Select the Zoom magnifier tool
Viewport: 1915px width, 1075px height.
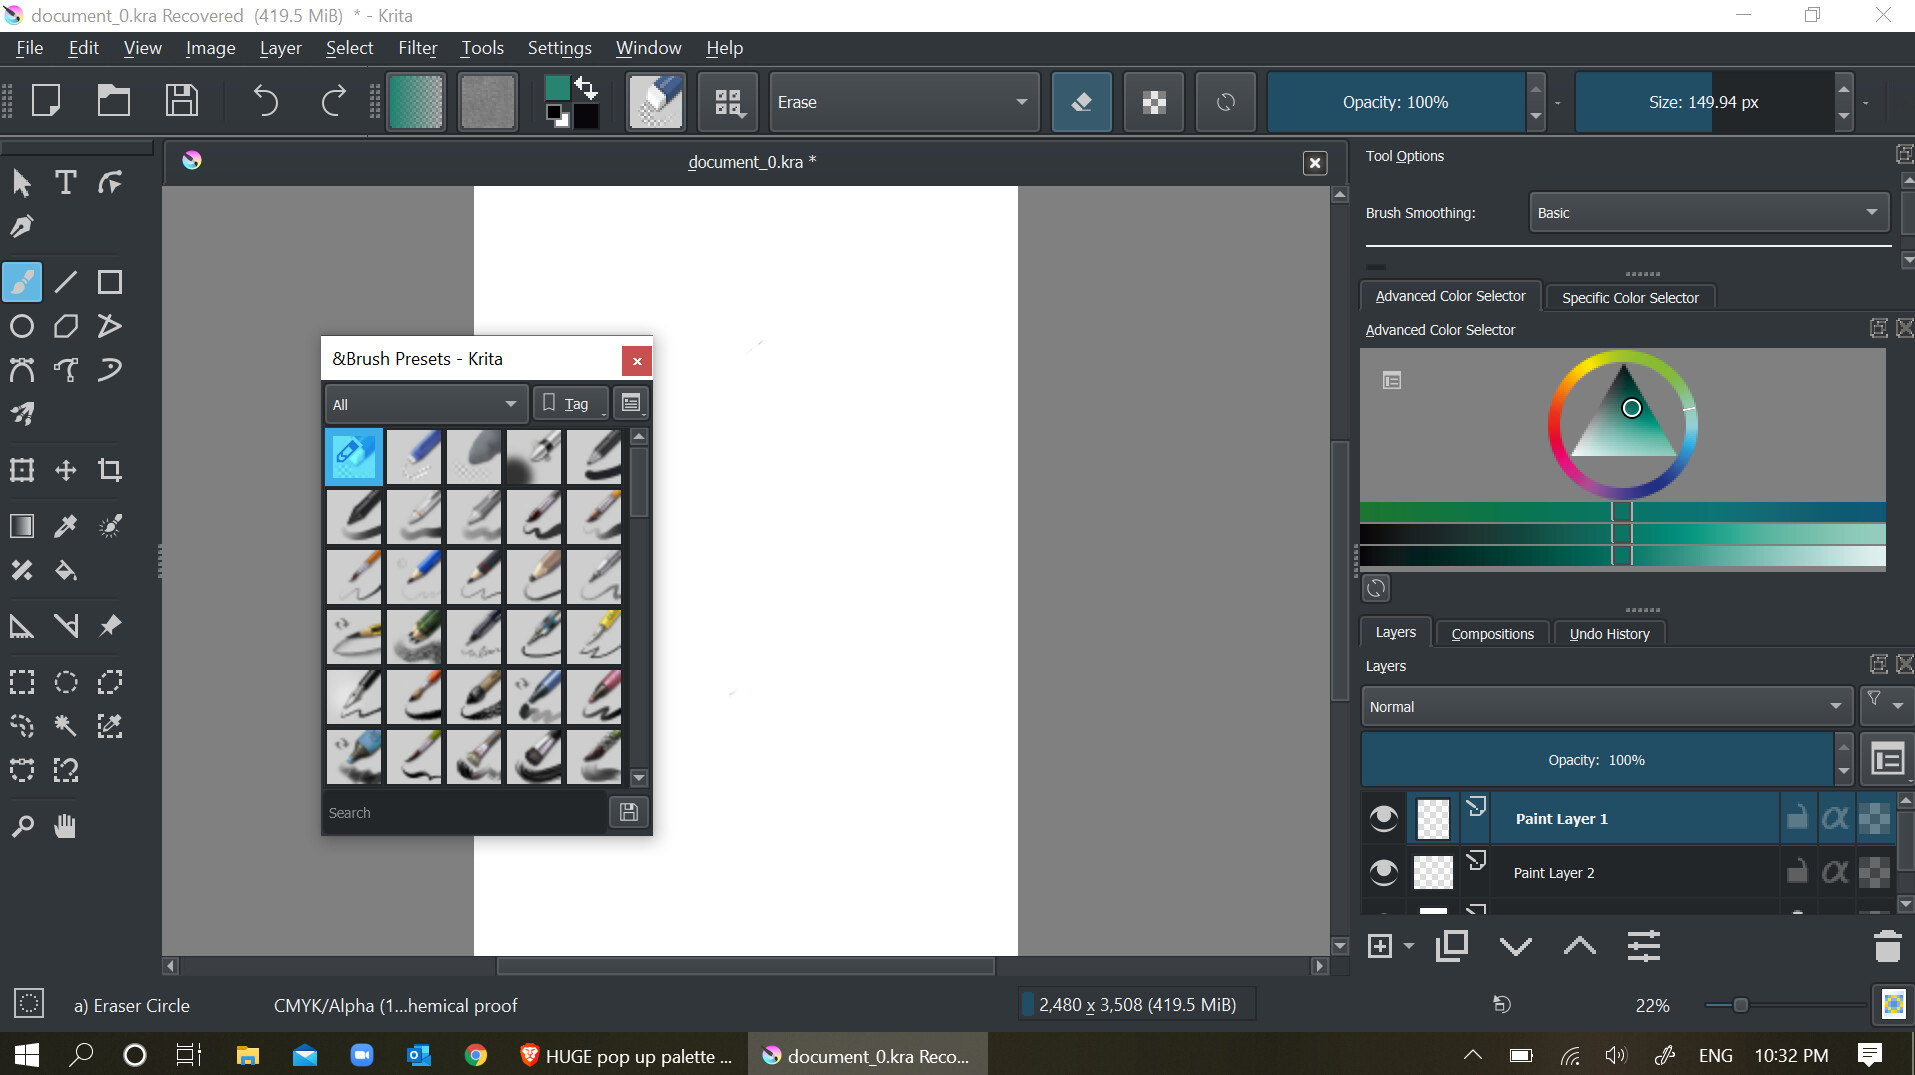tap(22, 826)
